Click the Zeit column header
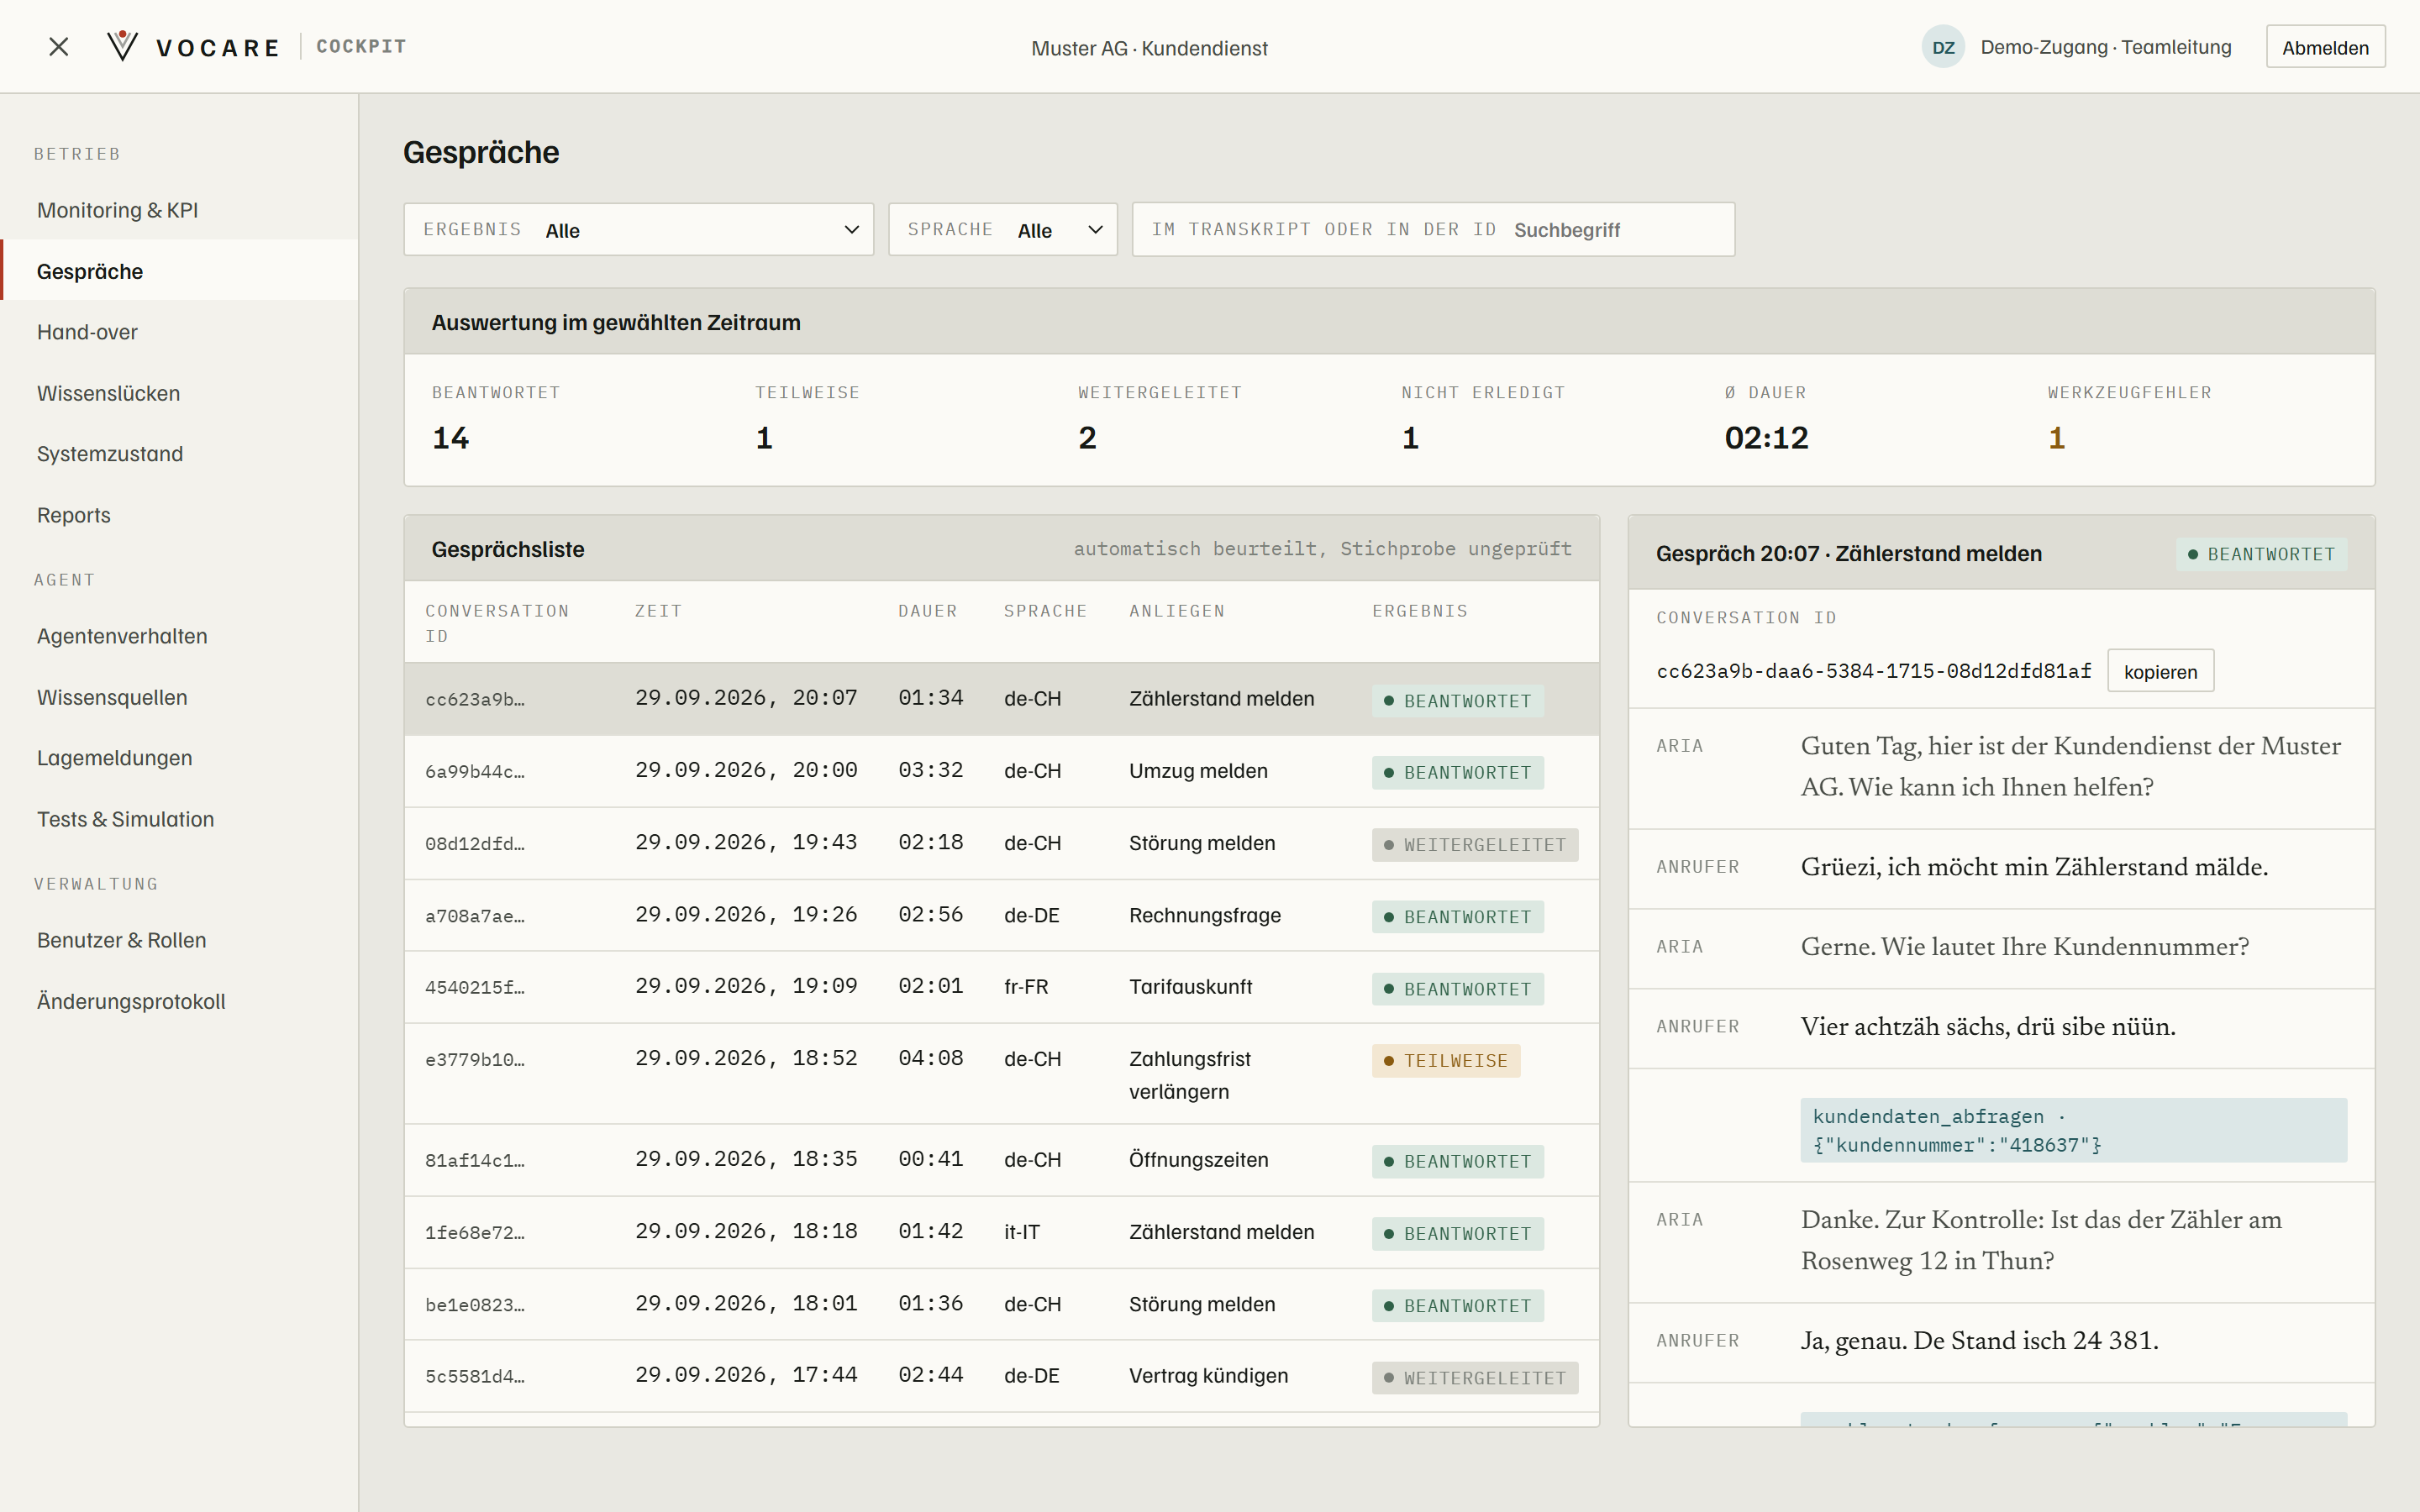Screen dimensions: 2420x1512 (658, 611)
